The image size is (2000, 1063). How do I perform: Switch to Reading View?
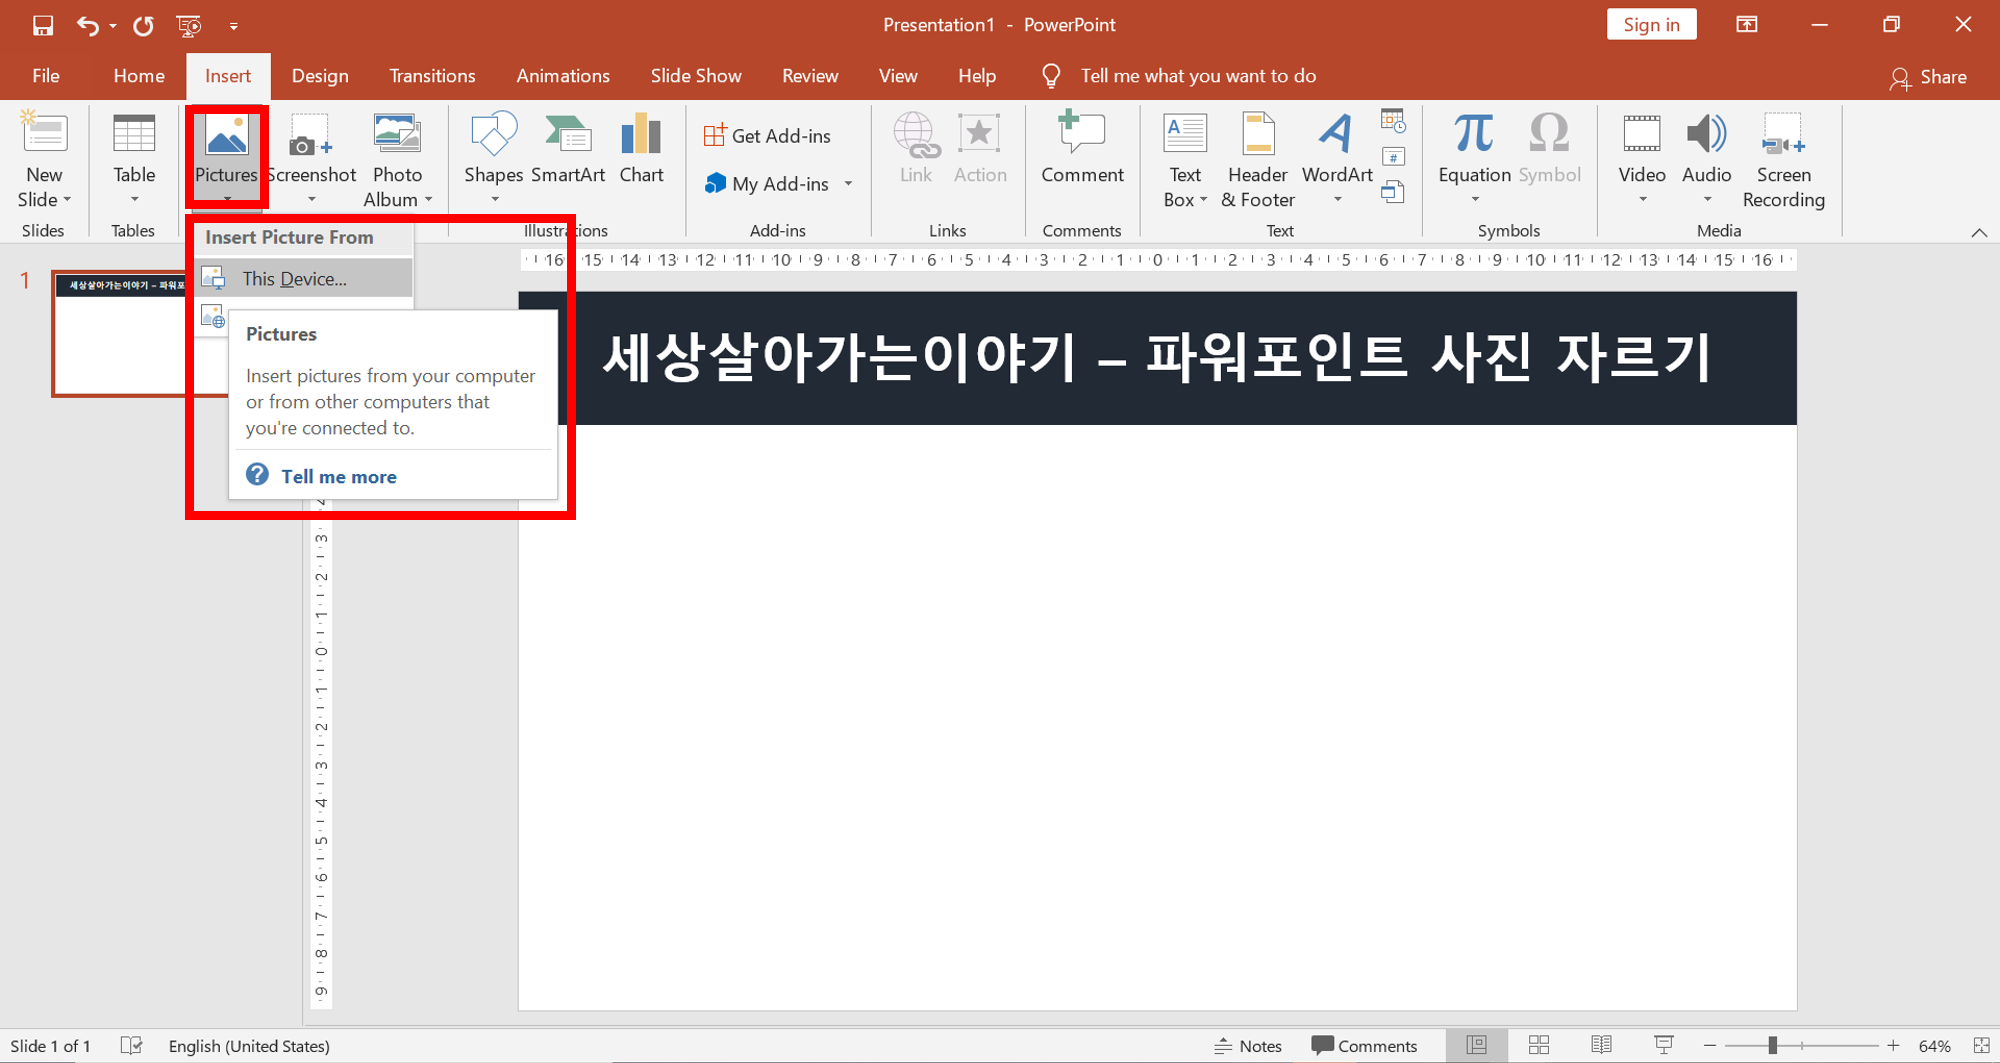pos(1601,1045)
